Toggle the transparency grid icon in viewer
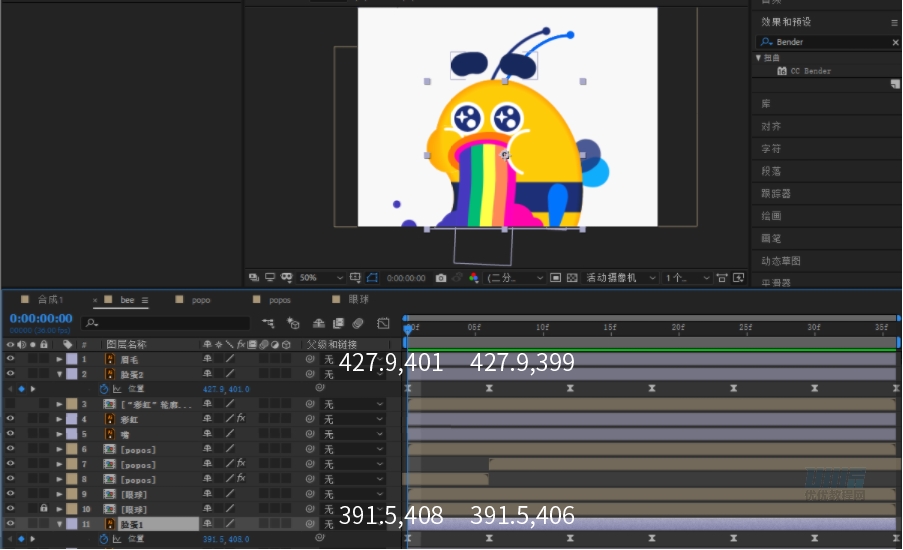Image resolution: width=903 pixels, height=550 pixels. [x=572, y=278]
